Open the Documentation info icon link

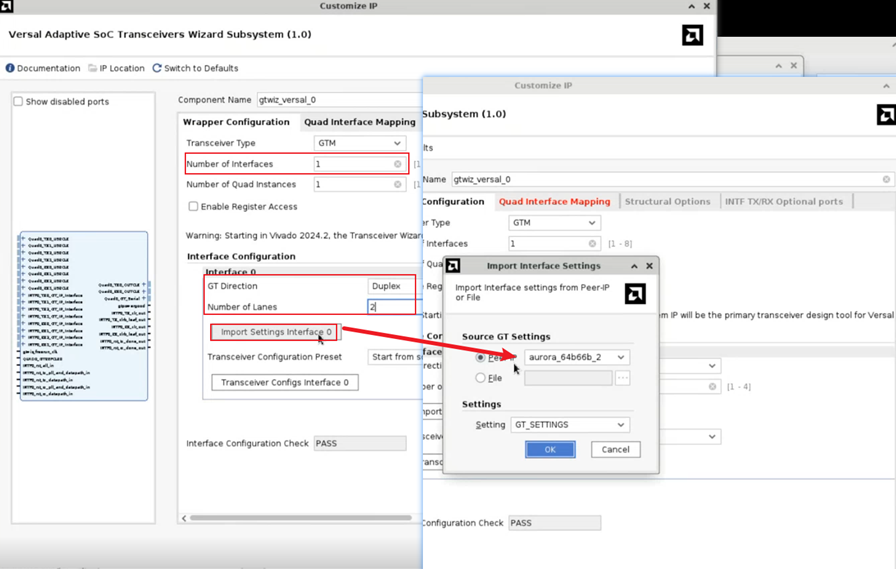click(x=11, y=68)
